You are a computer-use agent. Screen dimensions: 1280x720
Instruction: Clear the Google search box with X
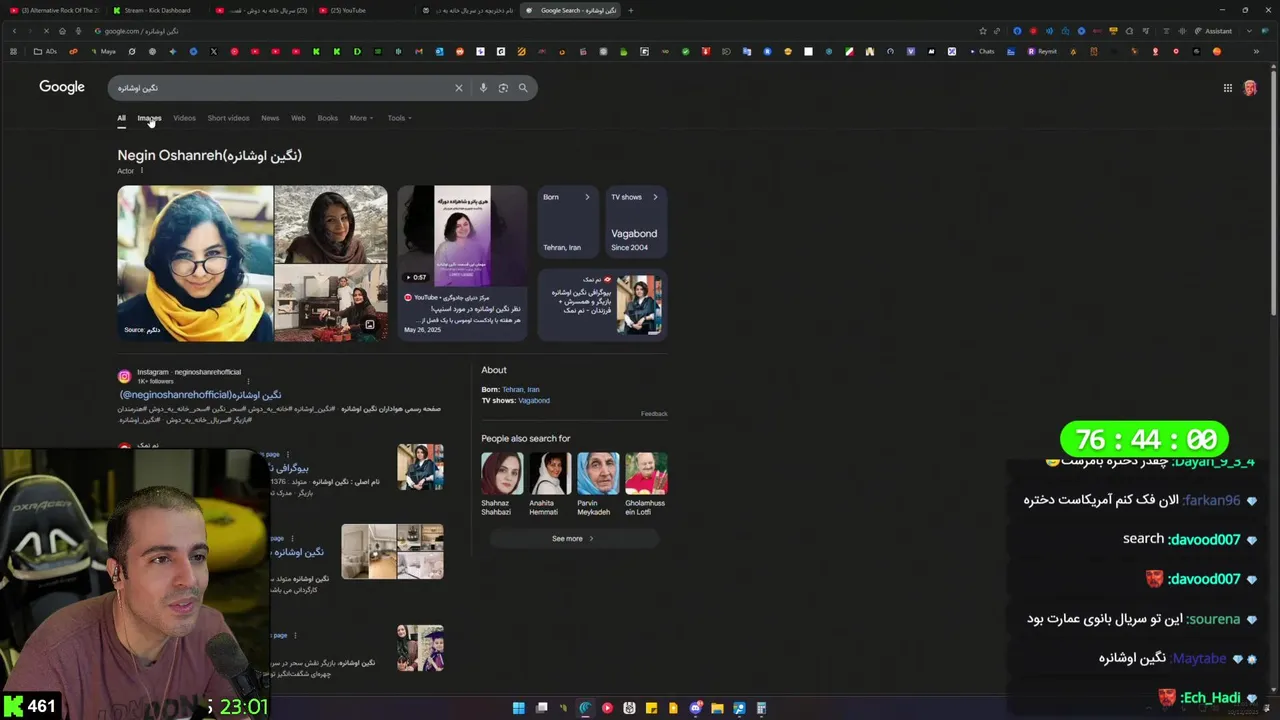[459, 88]
